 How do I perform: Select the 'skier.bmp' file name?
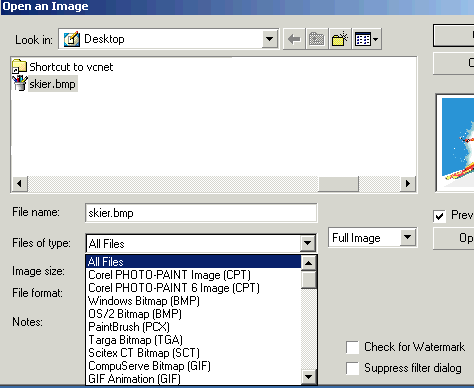(x=52, y=84)
